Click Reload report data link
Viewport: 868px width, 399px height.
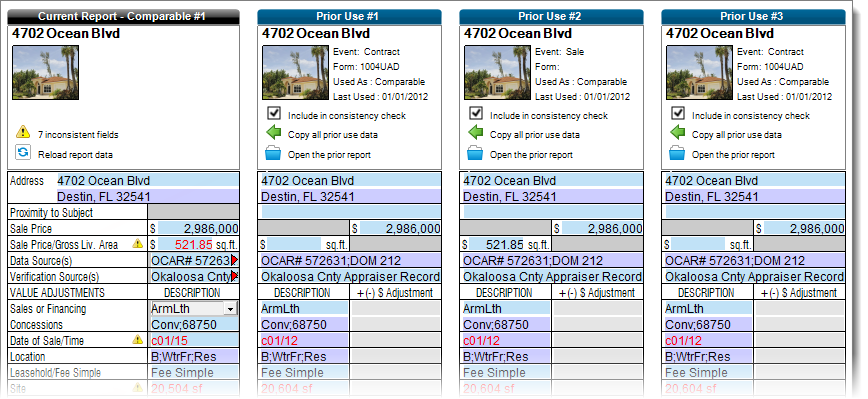(x=75, y=155)
